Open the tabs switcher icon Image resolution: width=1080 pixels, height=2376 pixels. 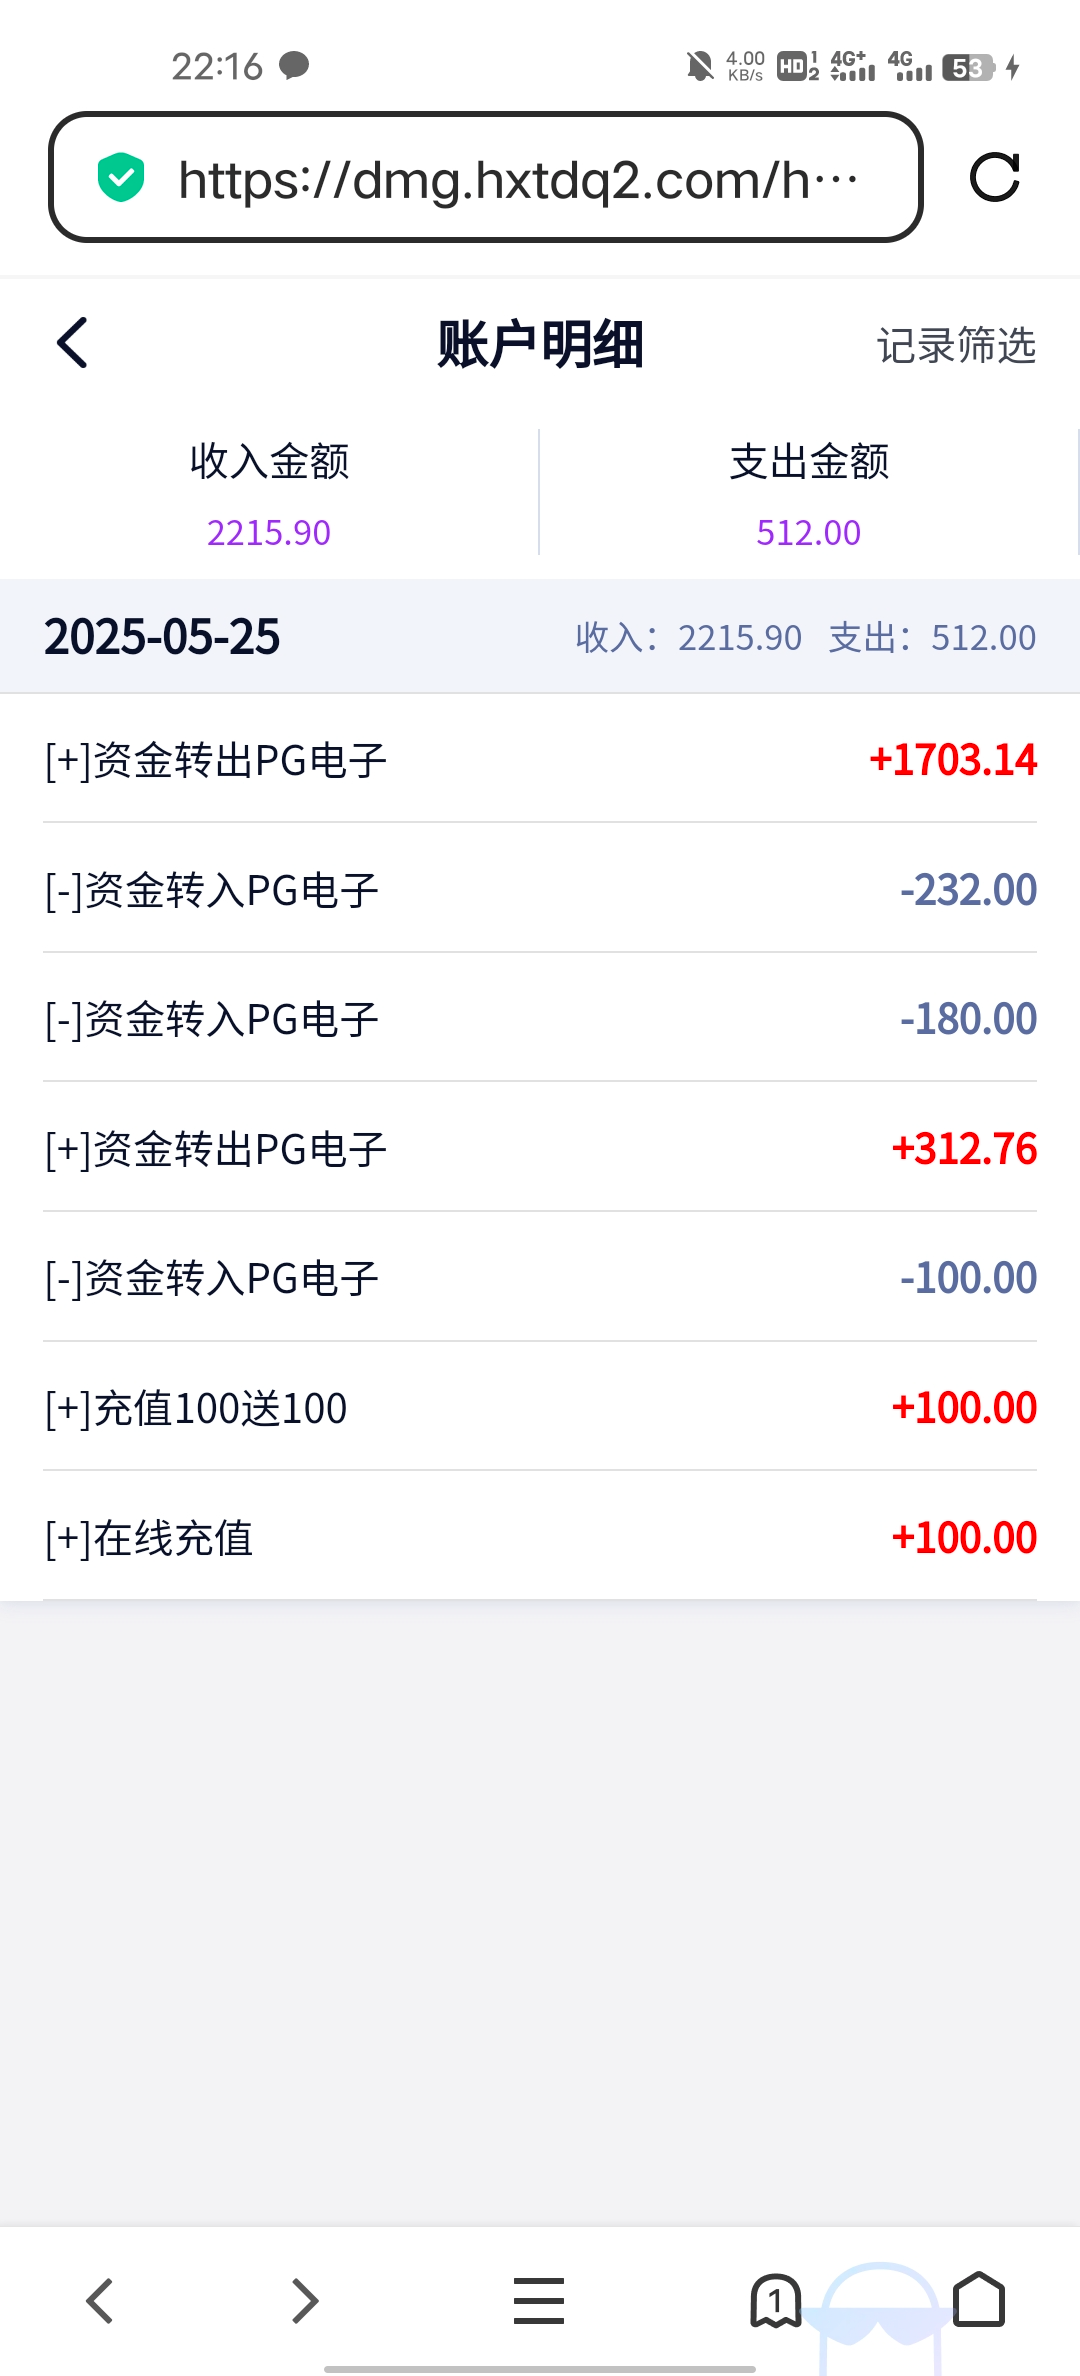tap(775, 2301)
